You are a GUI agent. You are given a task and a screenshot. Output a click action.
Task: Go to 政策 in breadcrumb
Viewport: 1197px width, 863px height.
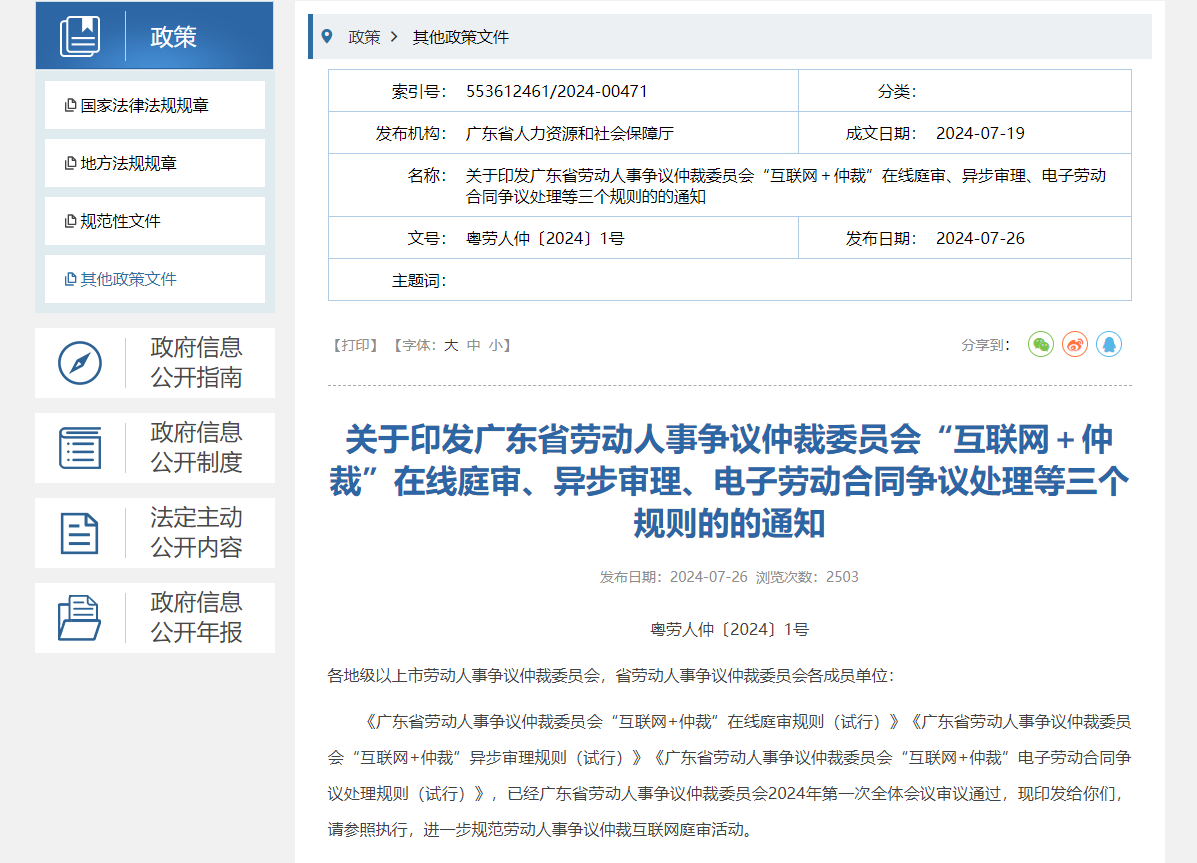coord(364,37)
